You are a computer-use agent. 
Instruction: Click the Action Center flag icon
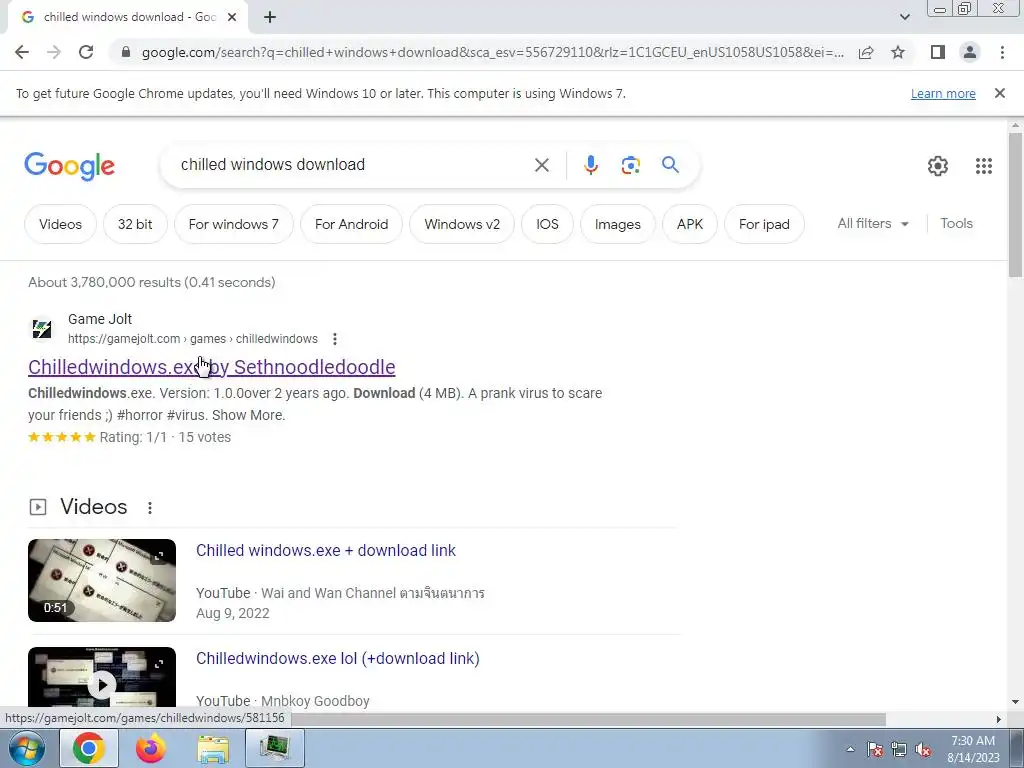(875, 750)
